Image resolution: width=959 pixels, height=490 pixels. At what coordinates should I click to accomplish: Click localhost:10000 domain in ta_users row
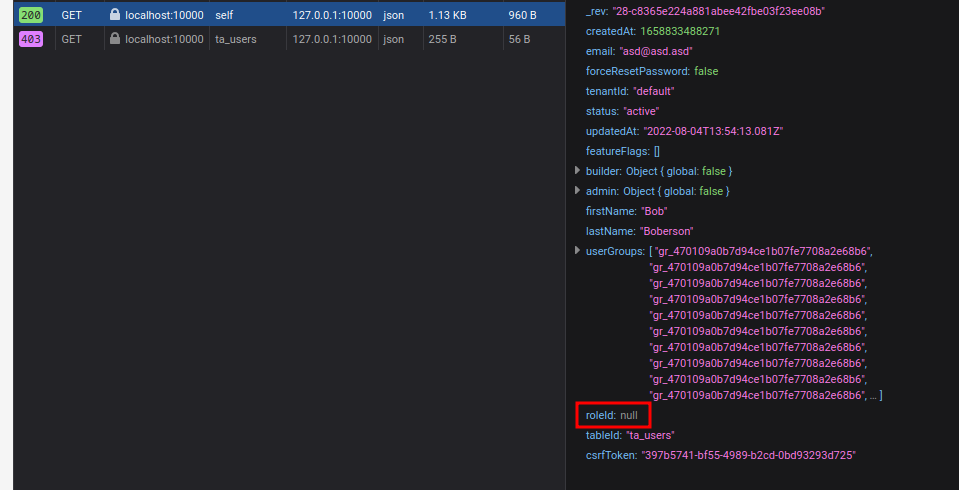pyautogui.click(x=165, y=39)
